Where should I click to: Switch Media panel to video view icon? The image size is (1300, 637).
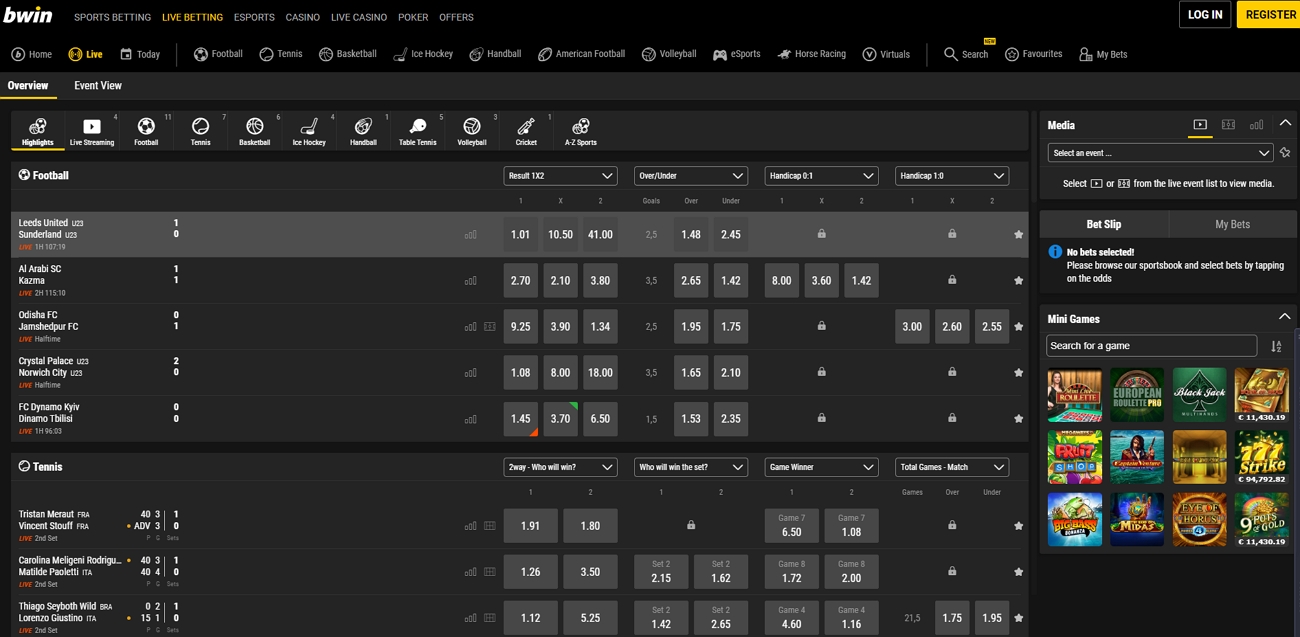[x=1200, y=125]
